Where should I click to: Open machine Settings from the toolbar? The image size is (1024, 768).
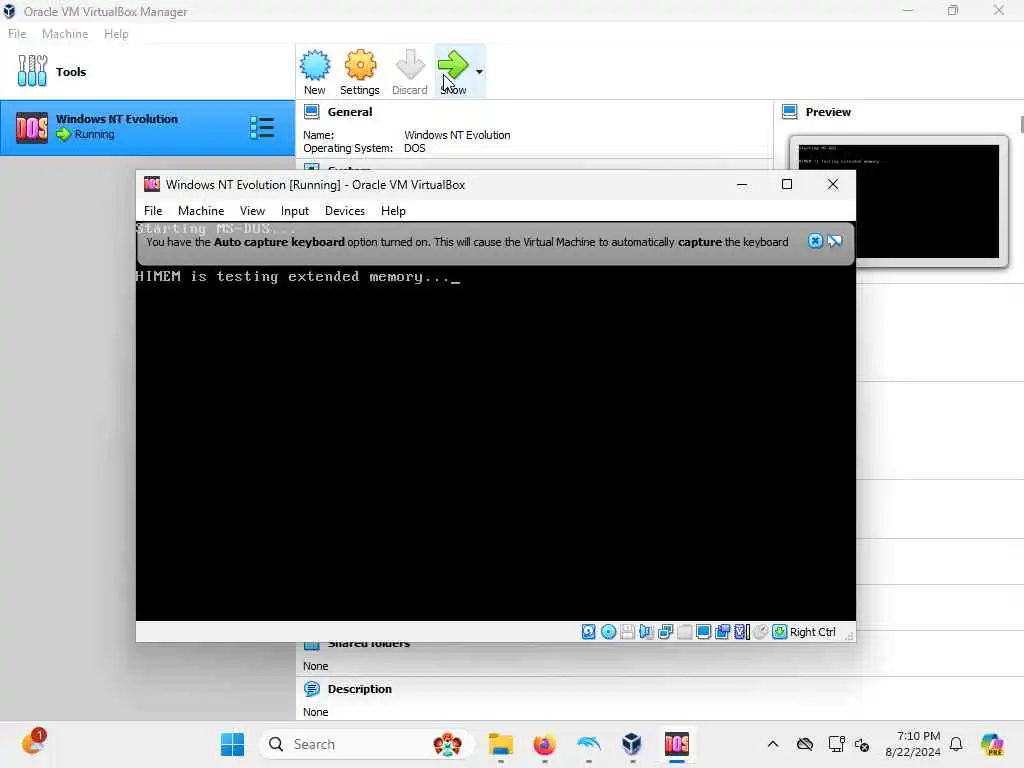click(360, 72)
